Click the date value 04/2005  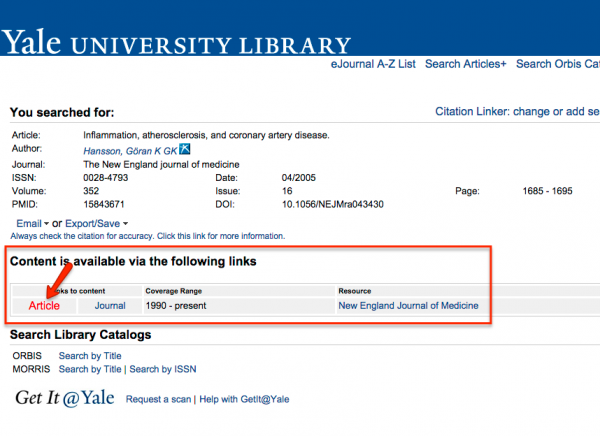pyautogui.click(x=298, y=178)
